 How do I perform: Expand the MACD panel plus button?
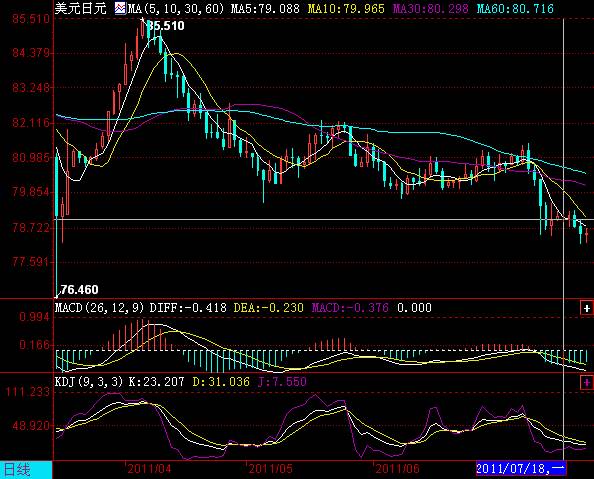click(x=586, y=308)
